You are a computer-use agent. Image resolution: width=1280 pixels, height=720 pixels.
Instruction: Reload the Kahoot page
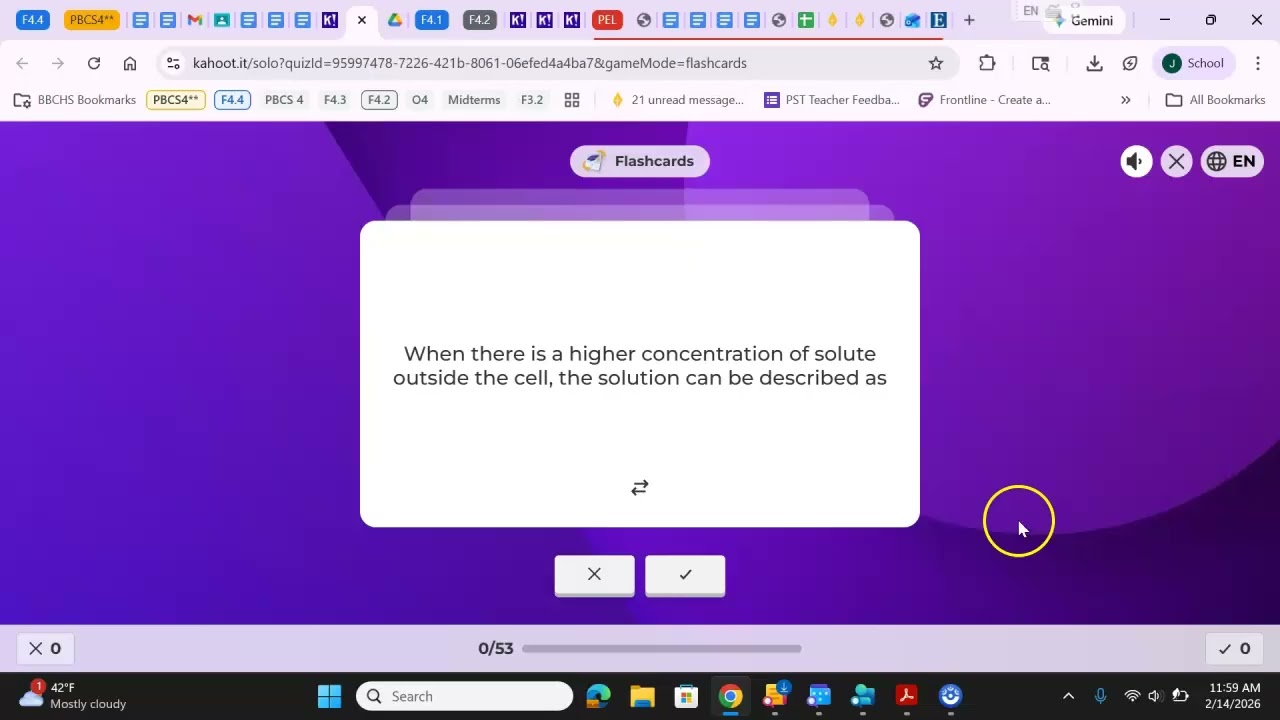click(x=94, y=63)
